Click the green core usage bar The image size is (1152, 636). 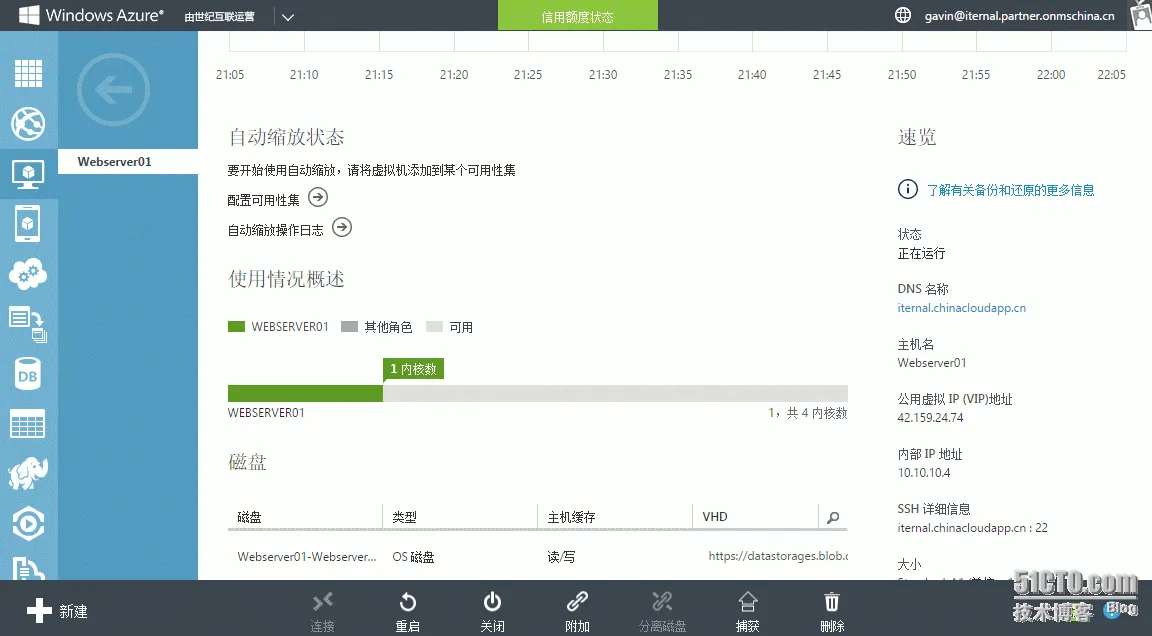pos(305,393)
